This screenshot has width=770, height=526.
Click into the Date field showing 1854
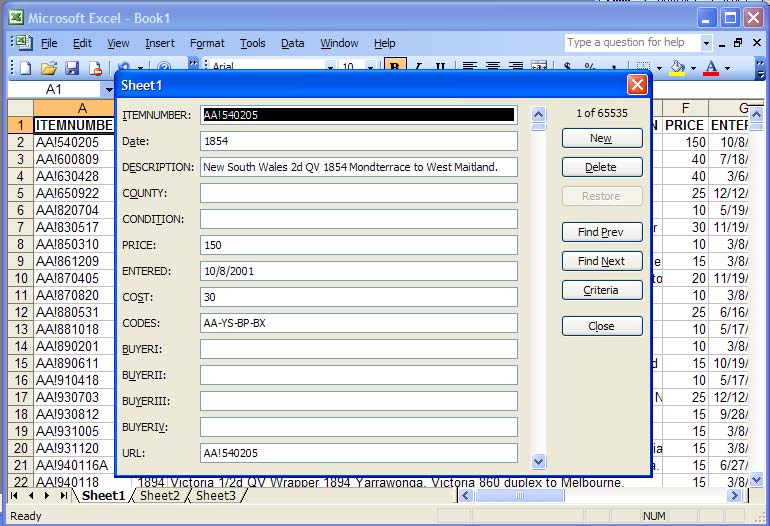358,141
